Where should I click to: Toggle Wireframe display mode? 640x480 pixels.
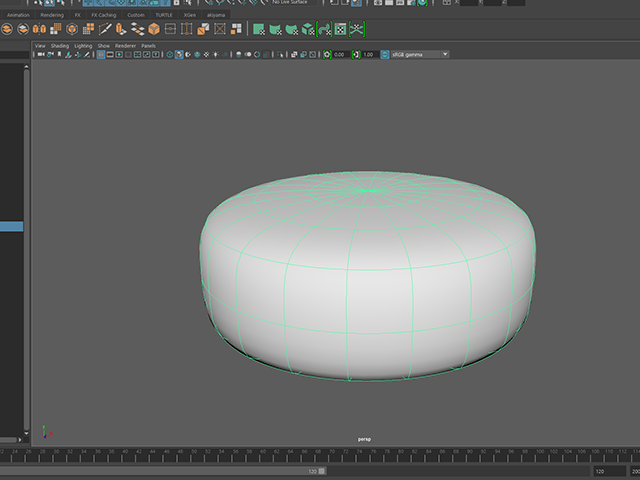click(170, 54)
